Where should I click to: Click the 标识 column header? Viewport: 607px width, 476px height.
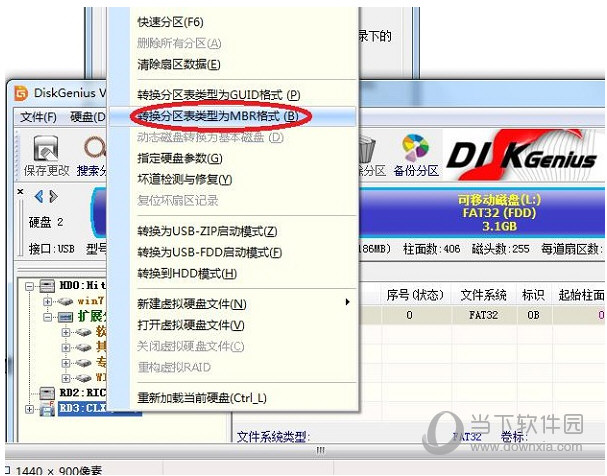click(x=533, y=295)
